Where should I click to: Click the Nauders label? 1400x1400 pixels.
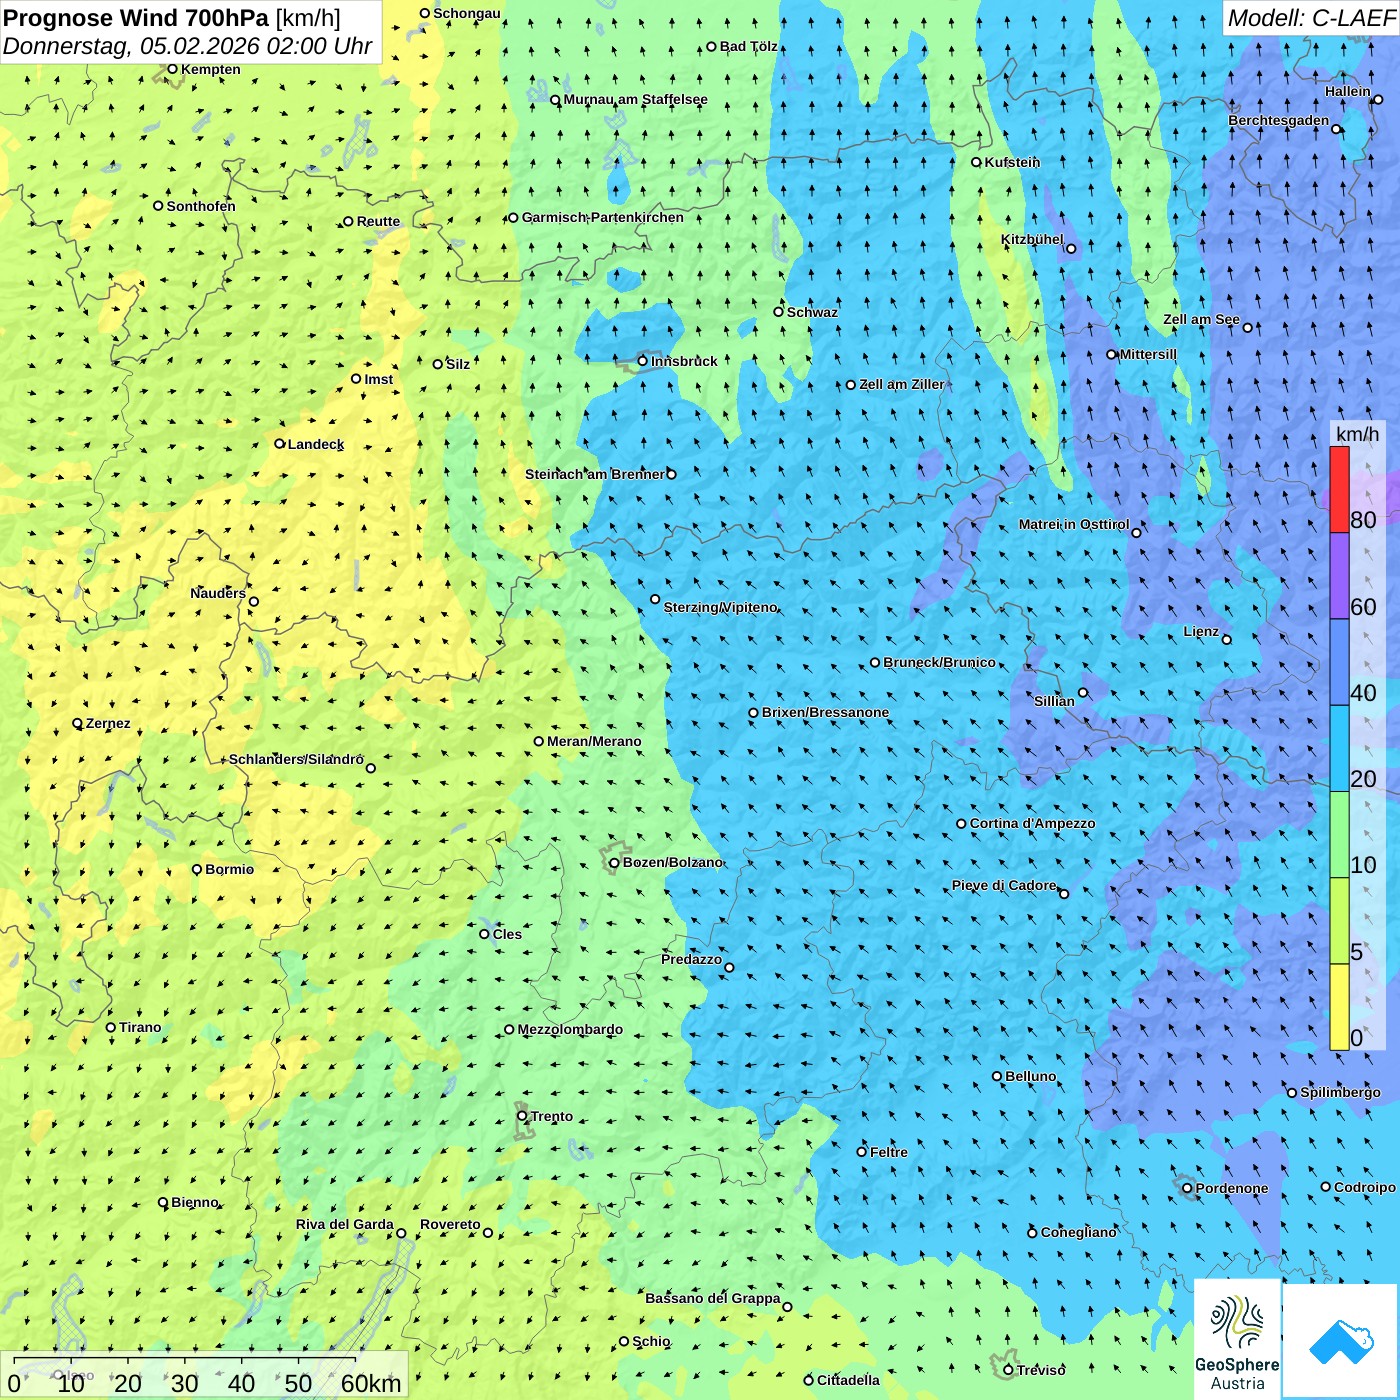[x=218, y=593]
